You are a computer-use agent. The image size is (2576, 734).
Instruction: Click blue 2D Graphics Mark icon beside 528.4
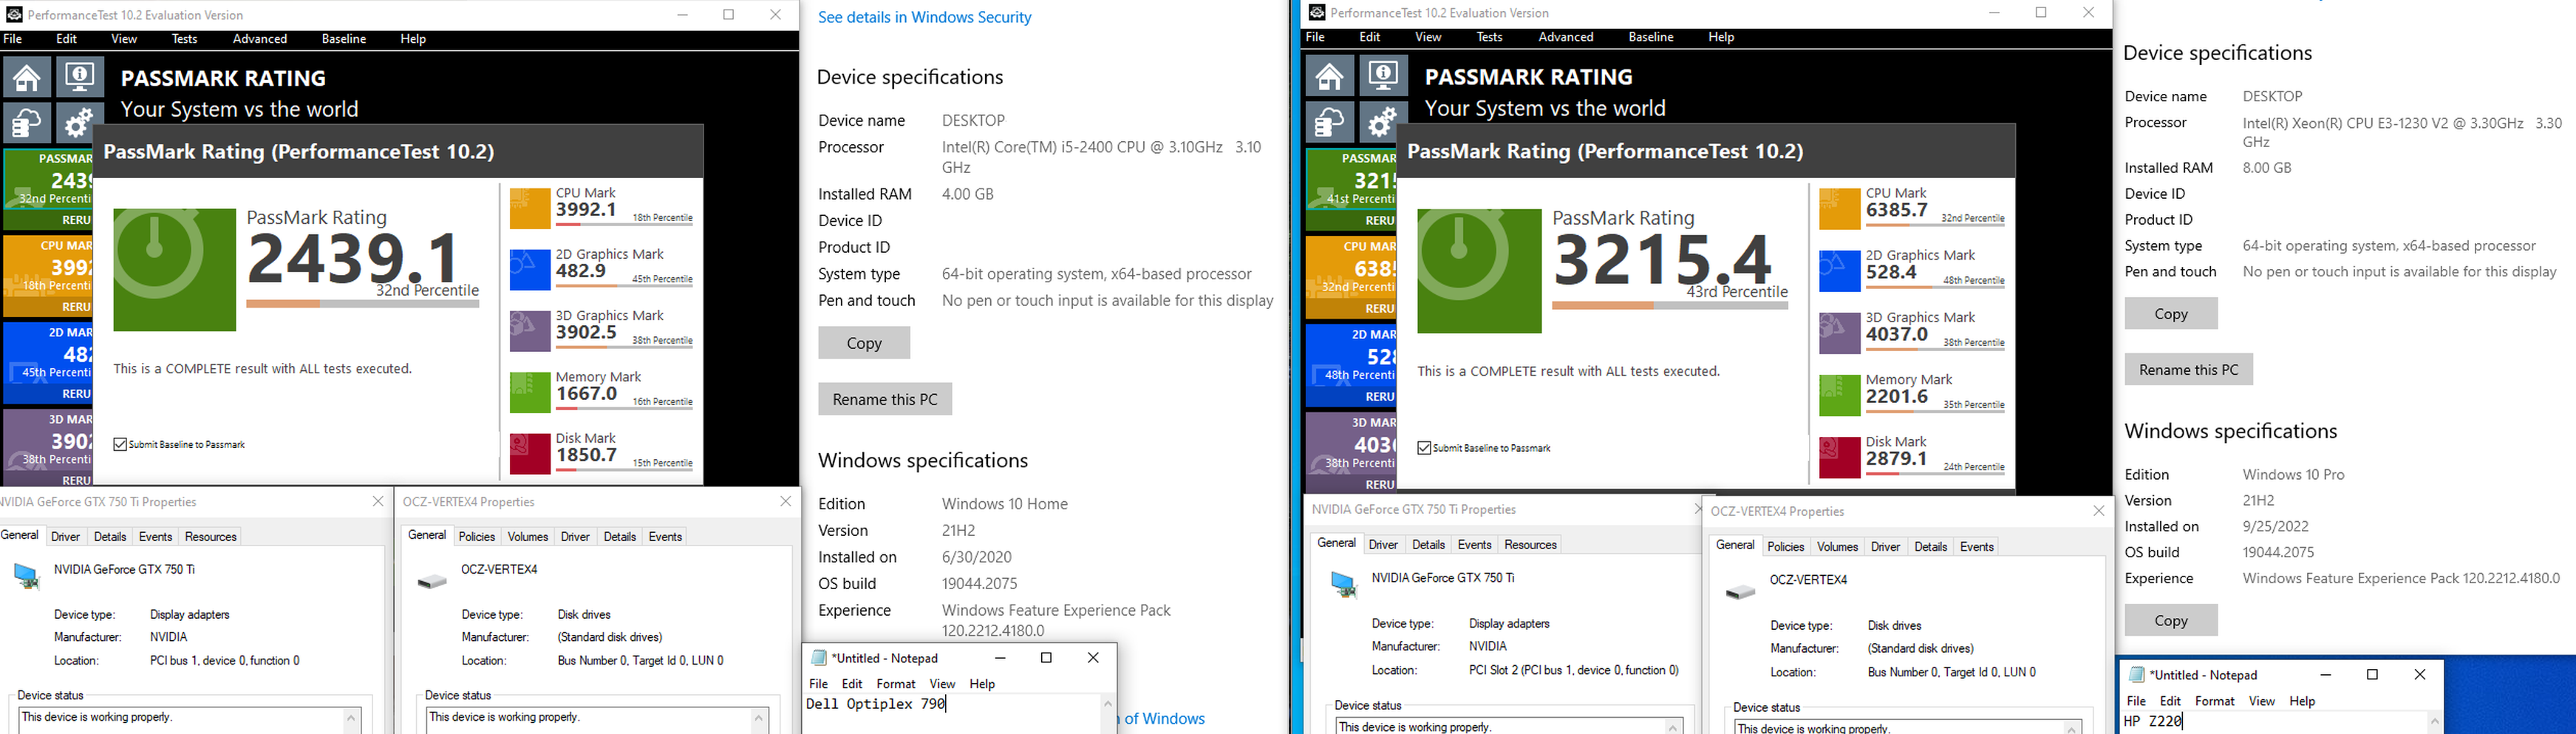(1839, 272)
